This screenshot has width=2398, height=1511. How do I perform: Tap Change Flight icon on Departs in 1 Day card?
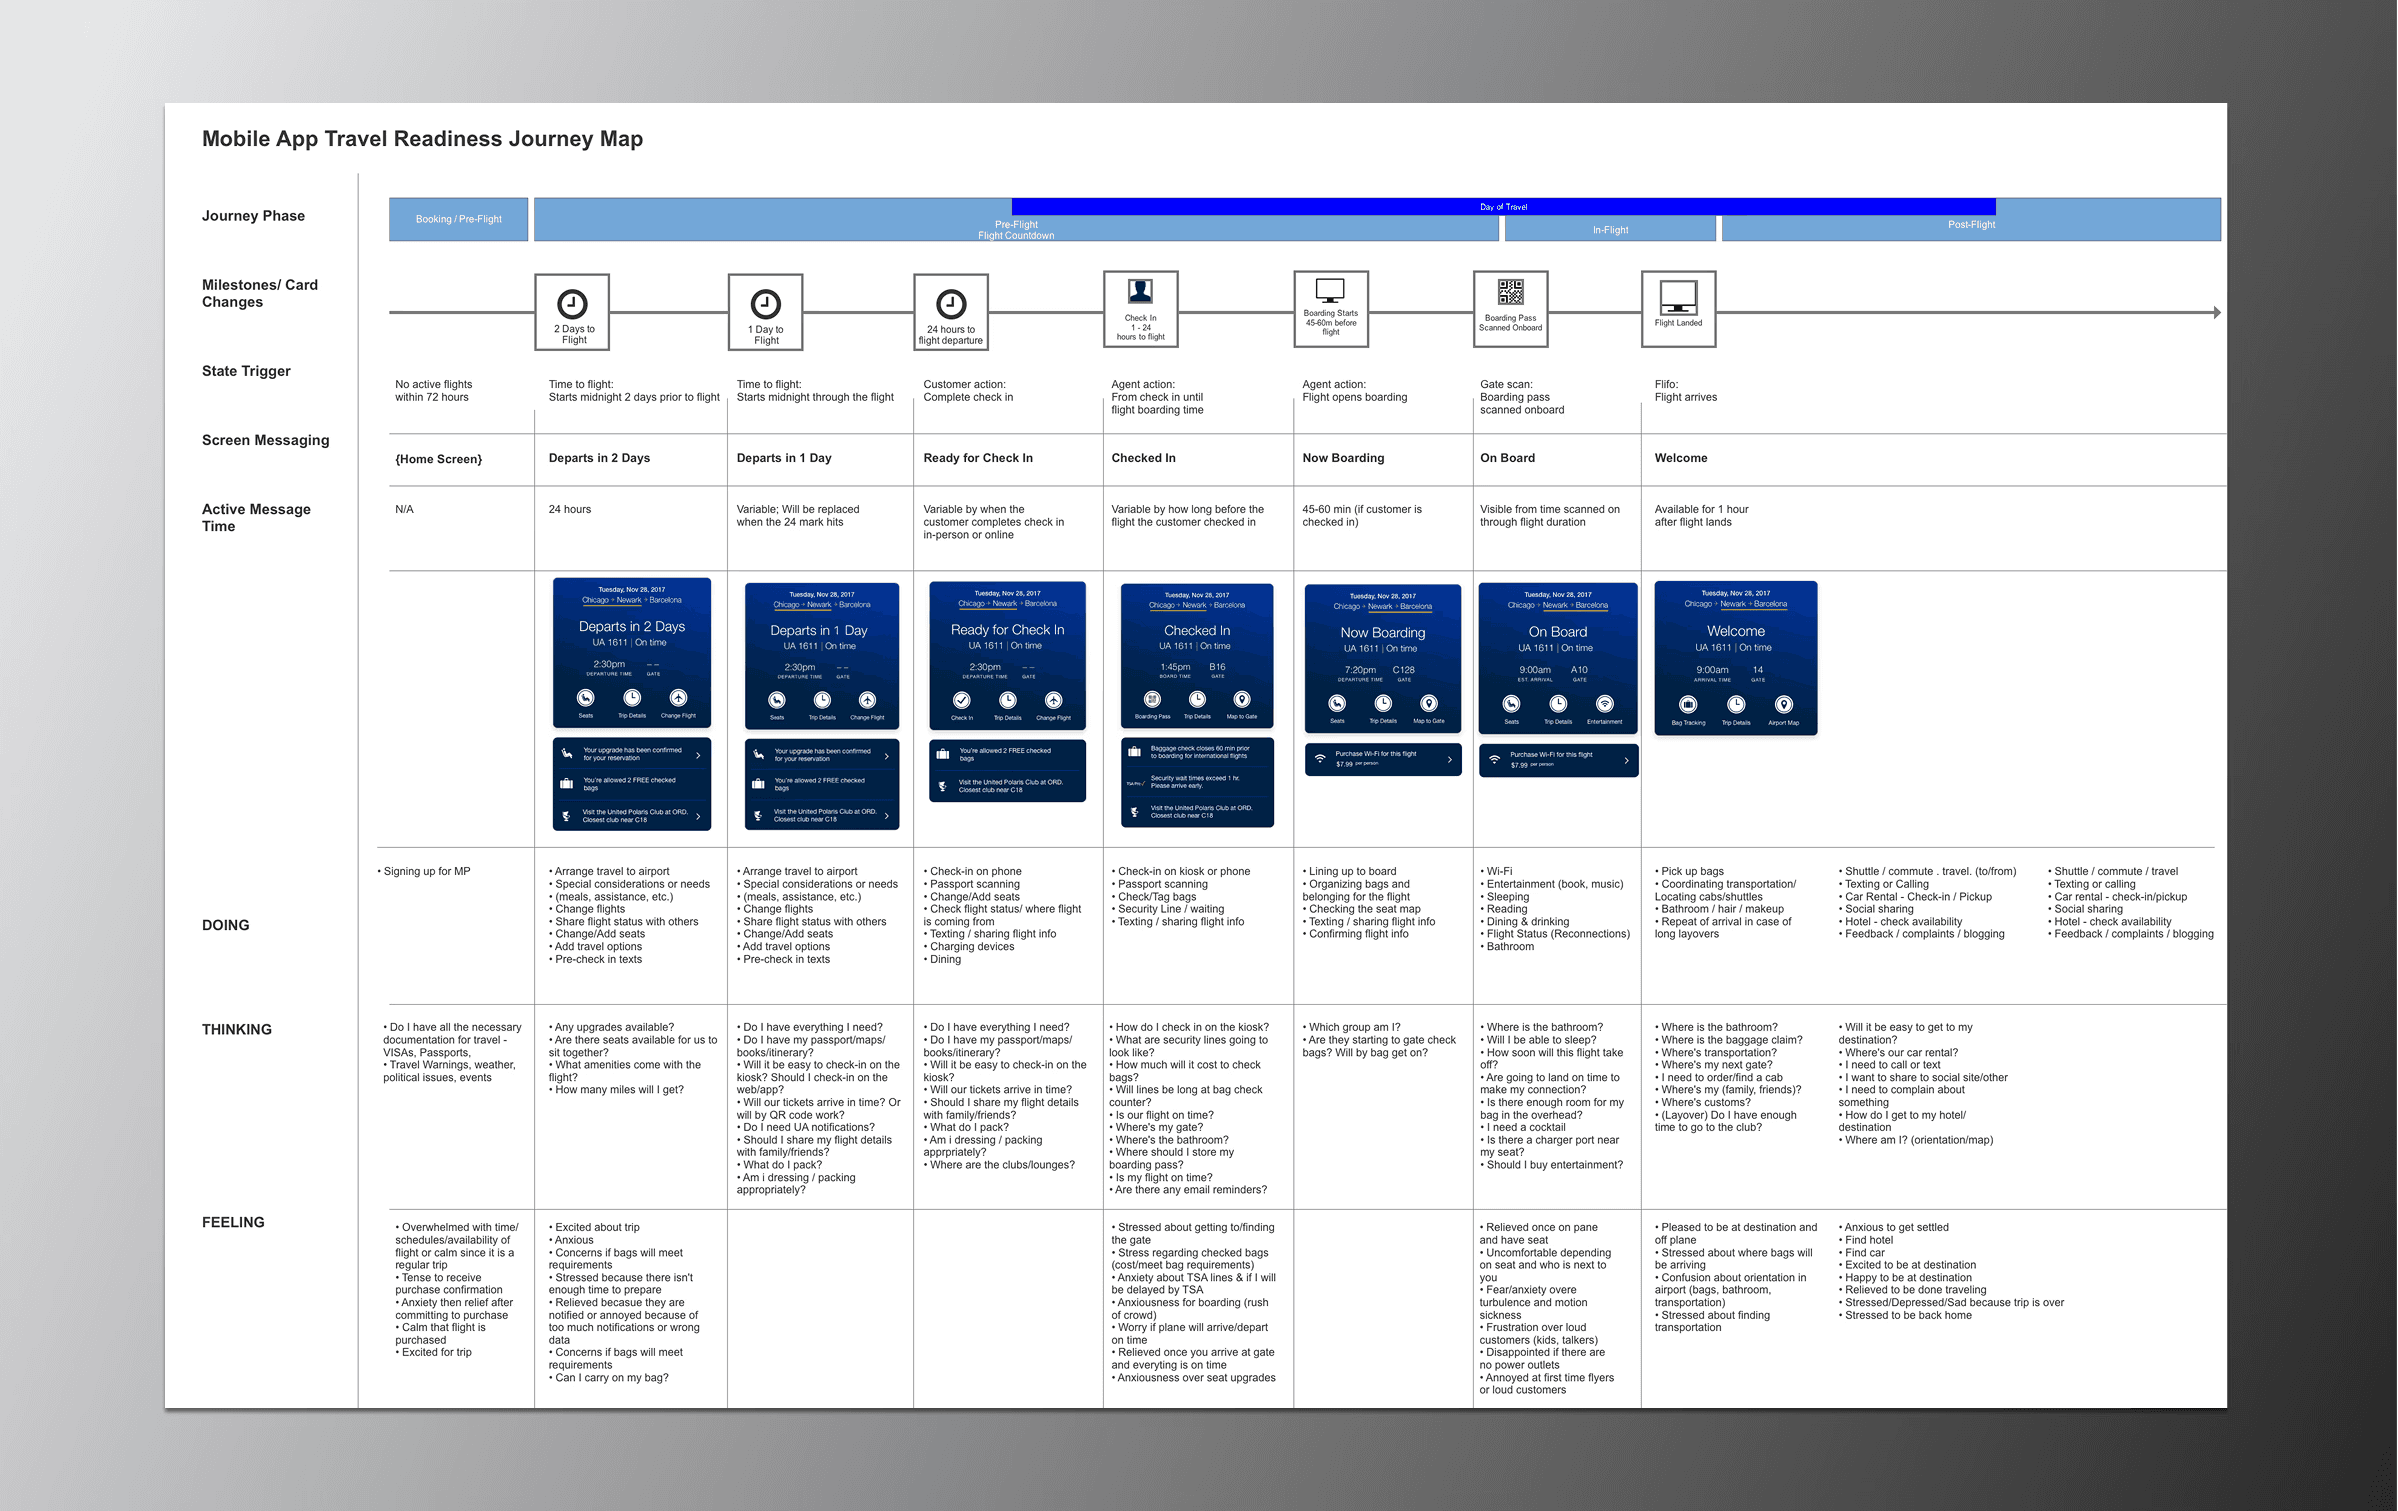click(867, 701)
